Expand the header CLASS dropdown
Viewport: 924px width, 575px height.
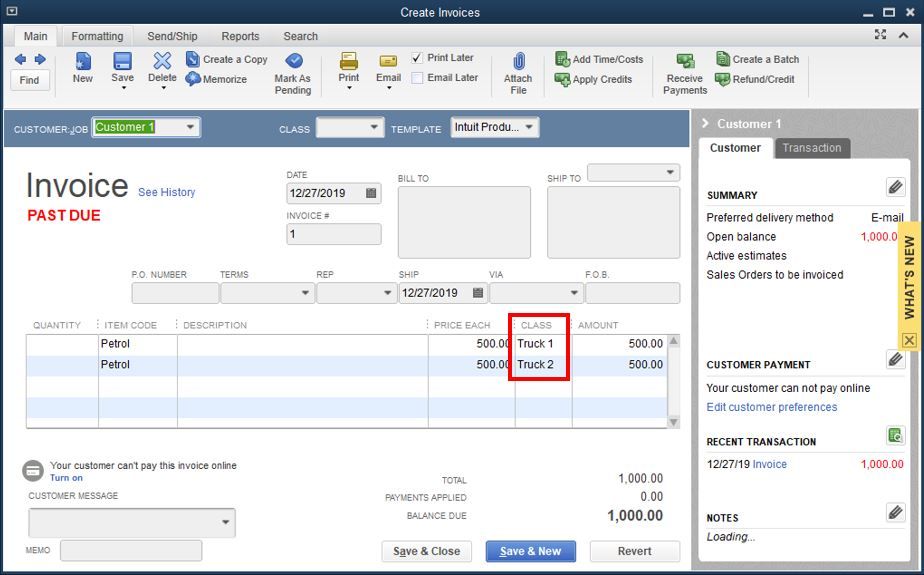point(374,127)
